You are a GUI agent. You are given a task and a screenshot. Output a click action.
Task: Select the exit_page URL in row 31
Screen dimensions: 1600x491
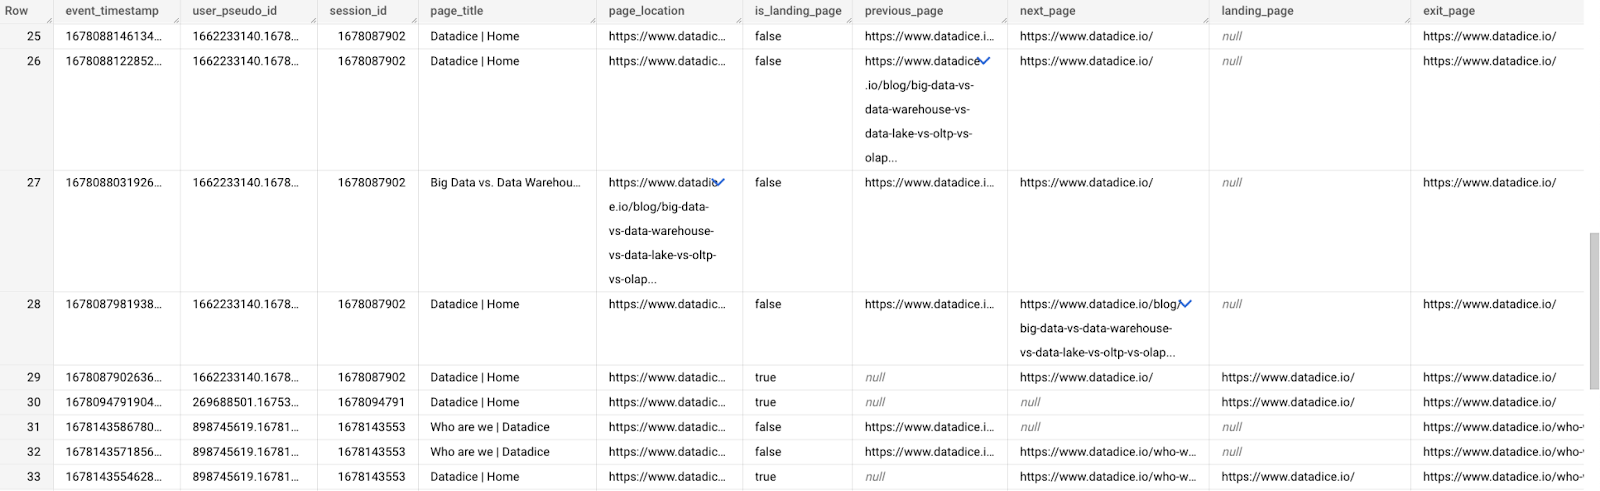(x=1503, y=427)
